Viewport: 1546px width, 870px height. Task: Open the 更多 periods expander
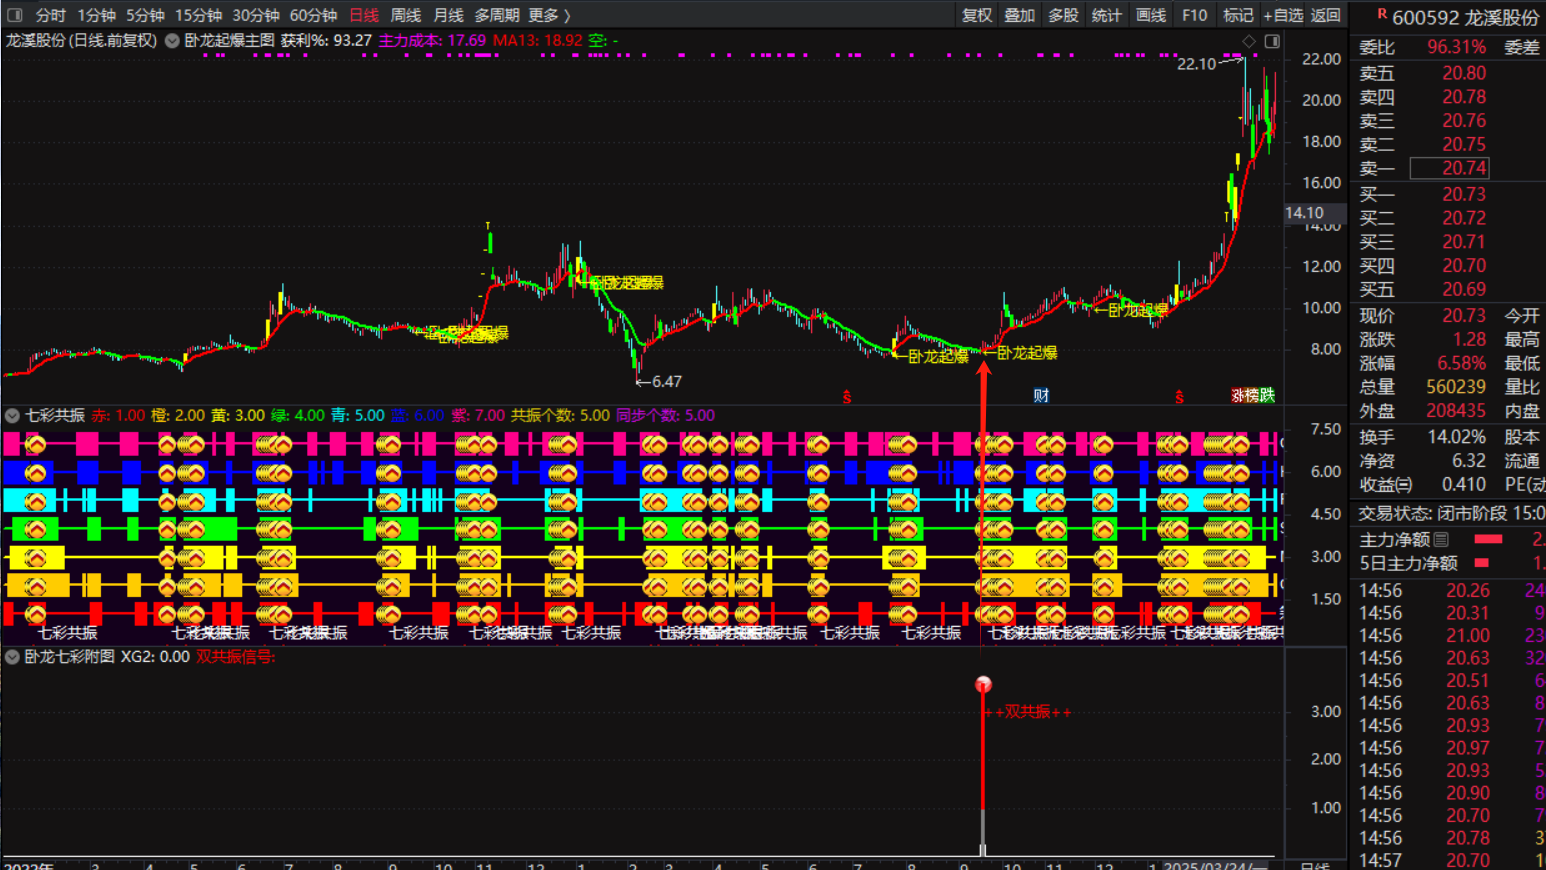pos(549,15)
